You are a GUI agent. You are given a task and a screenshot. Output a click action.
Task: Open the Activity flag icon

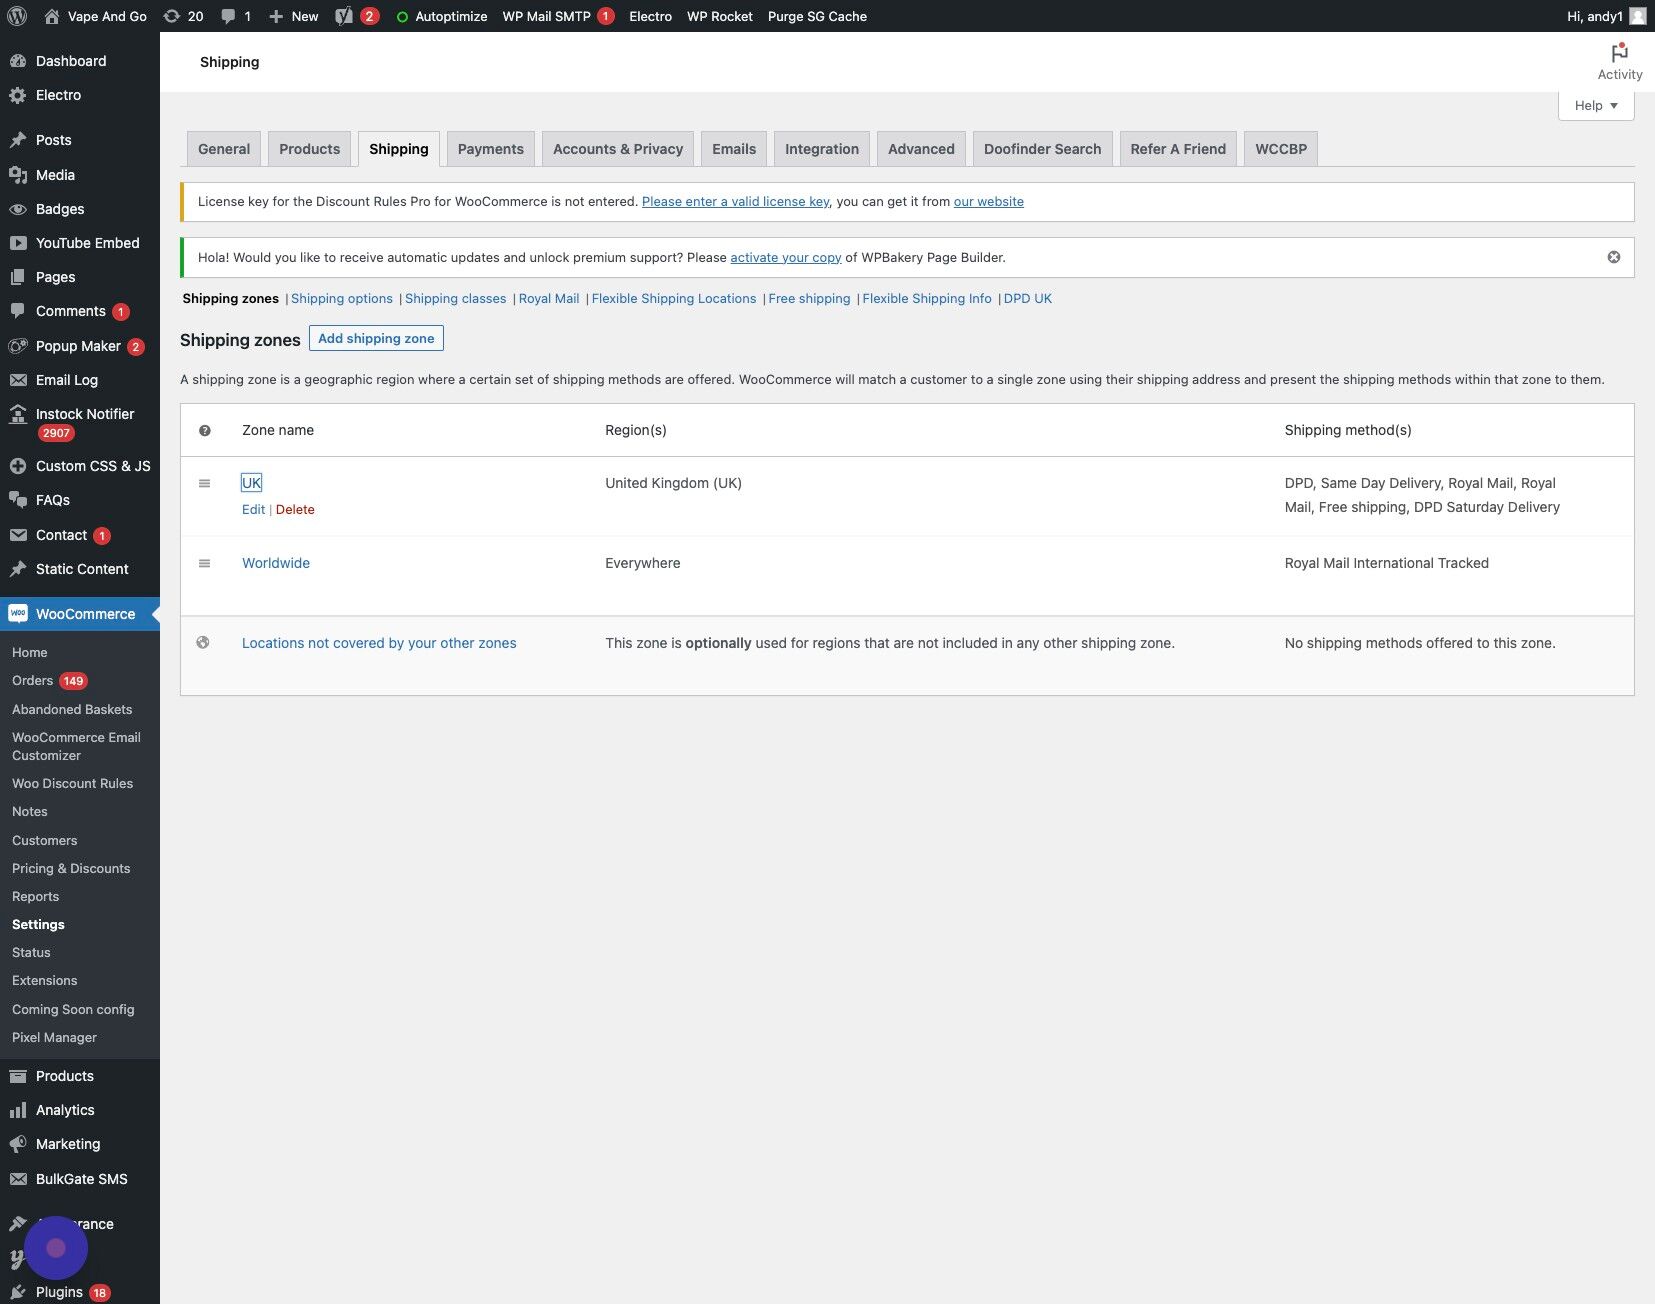click(1620, 52)
